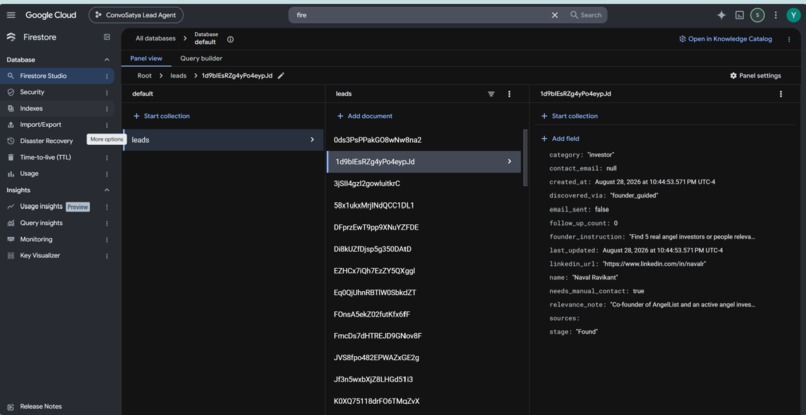Select document DFprzEwT9pp9XNuYZFDE
This screenshot has width=806, height=415.
click(x=376, y=227)
